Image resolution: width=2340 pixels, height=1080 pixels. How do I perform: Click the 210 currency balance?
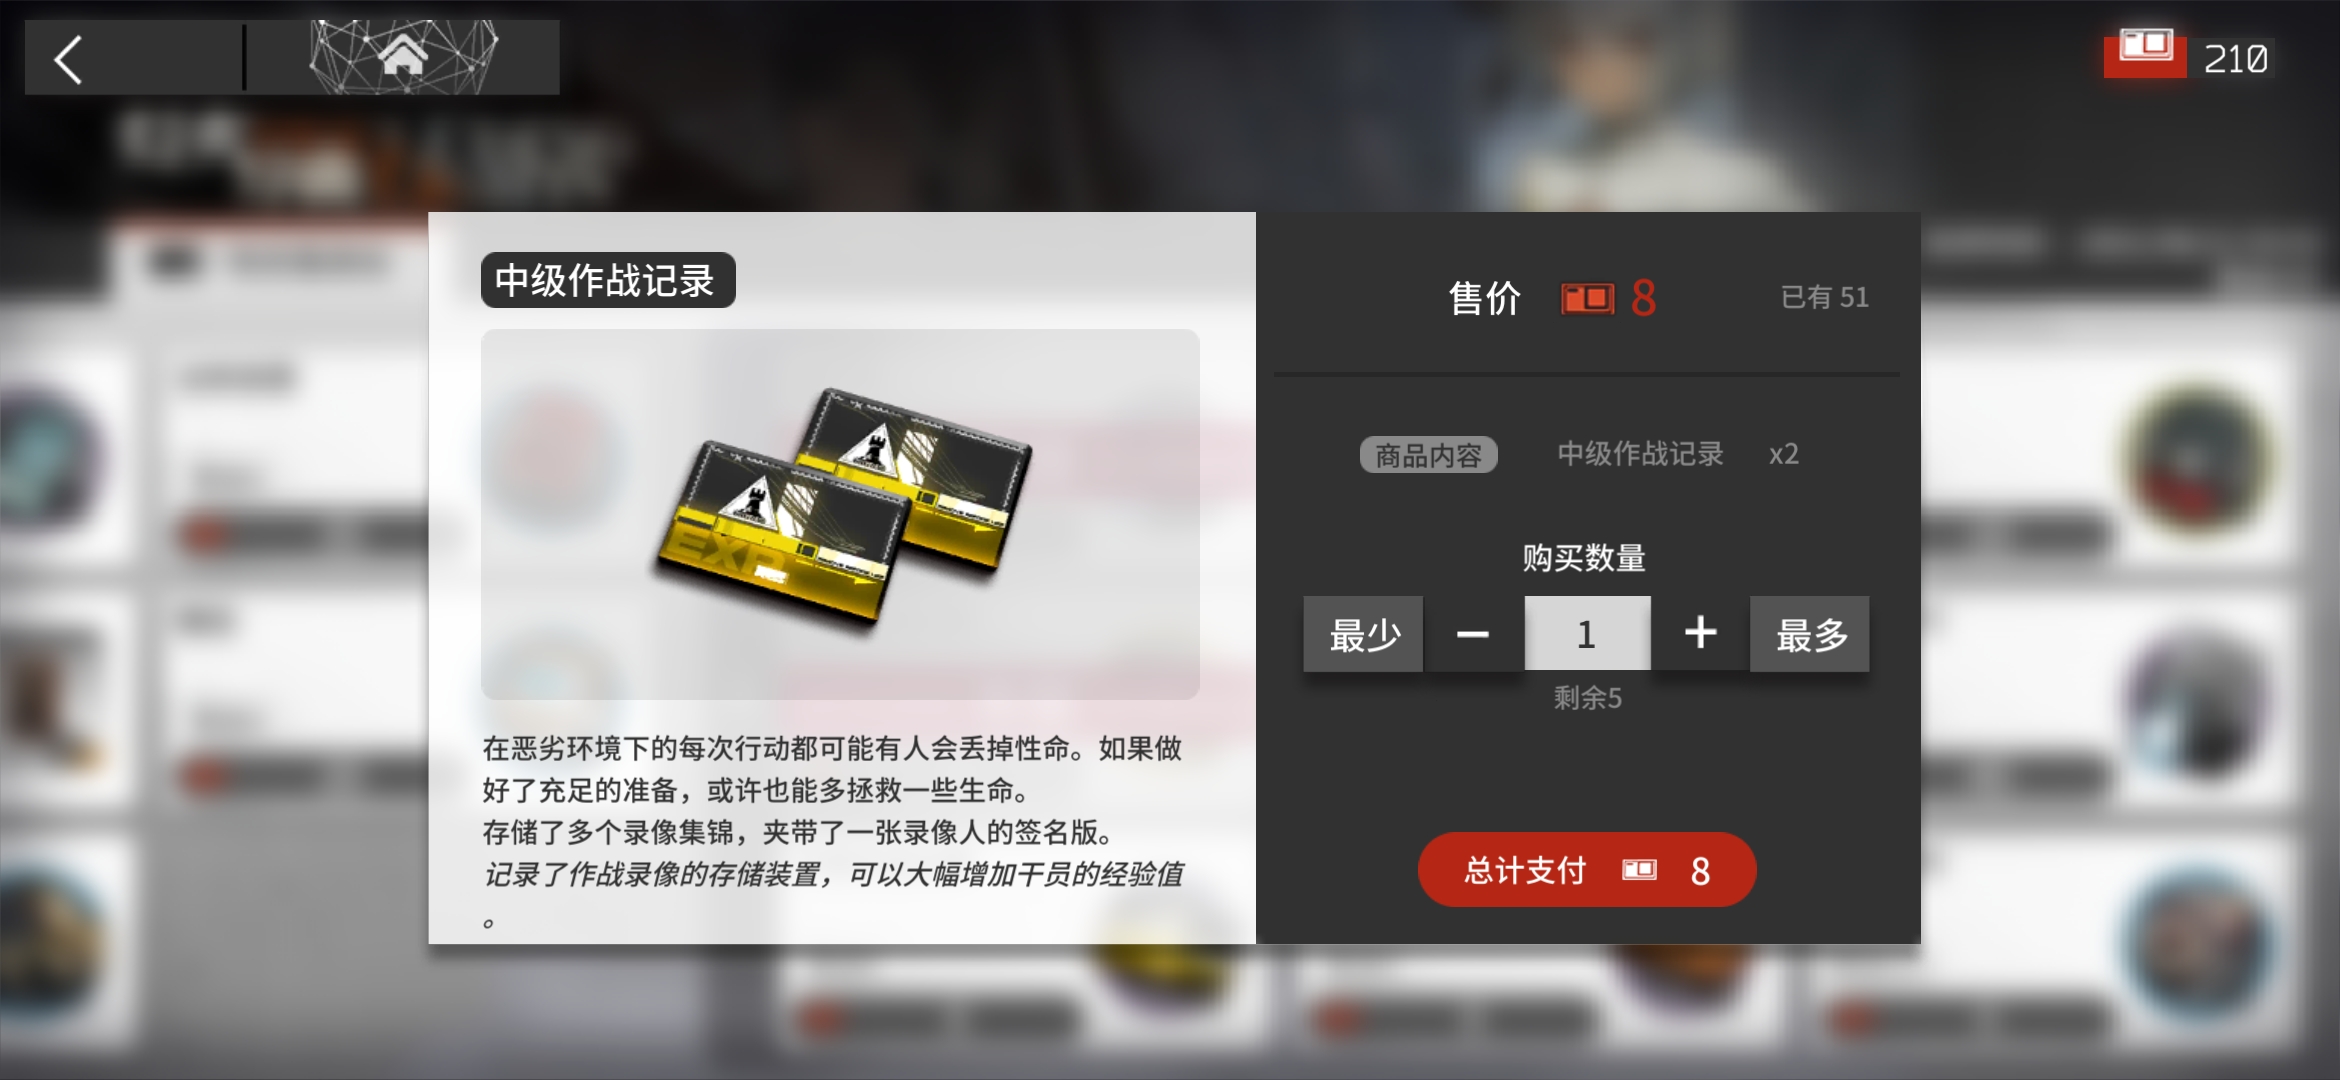tap(2236, 59)
